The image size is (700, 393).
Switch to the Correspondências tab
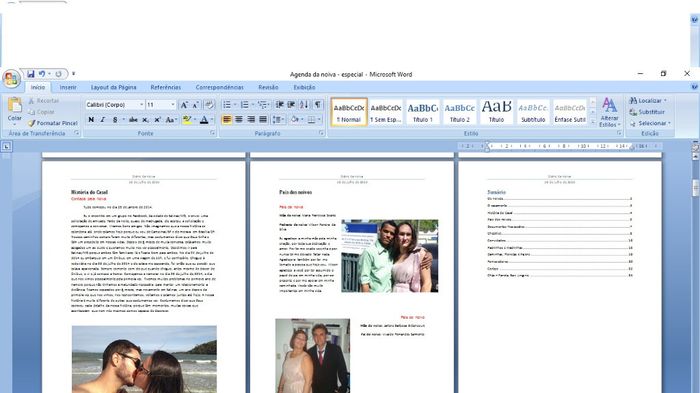click(220, 88)
